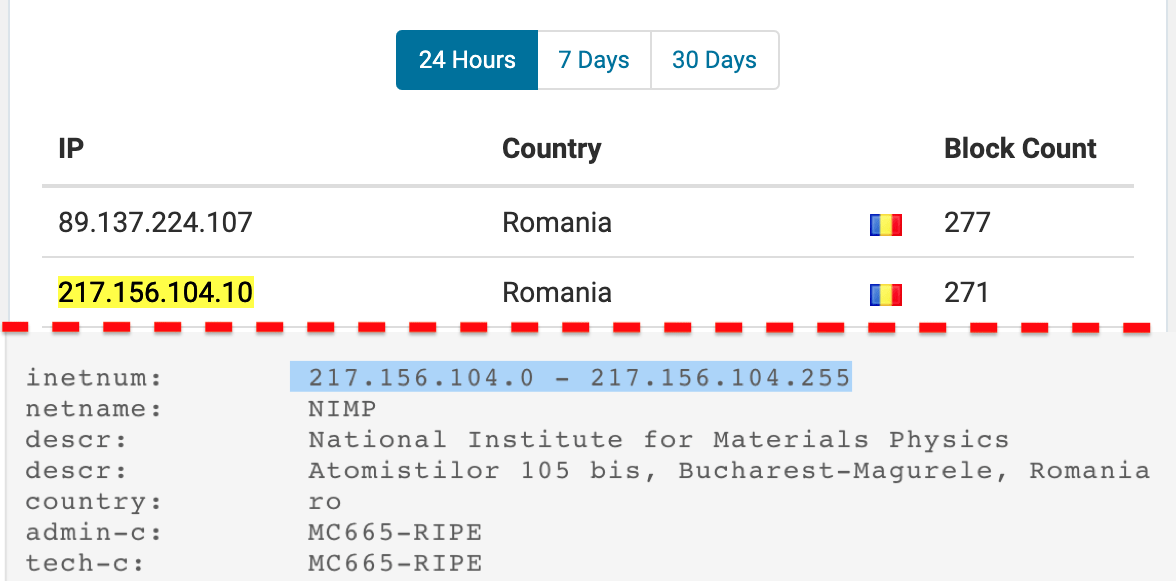Switch to the 30 Days tab
Image resolution: width=1176 pixels, height=581 pixels.
coord(714,60)
